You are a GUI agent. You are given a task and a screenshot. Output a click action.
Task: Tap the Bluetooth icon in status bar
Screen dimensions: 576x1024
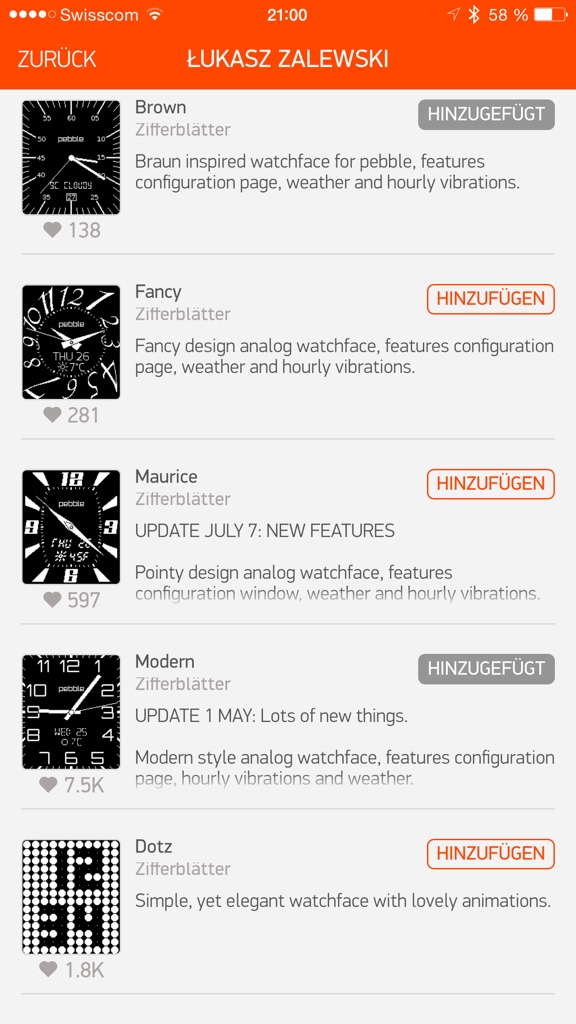click(474, 15)
